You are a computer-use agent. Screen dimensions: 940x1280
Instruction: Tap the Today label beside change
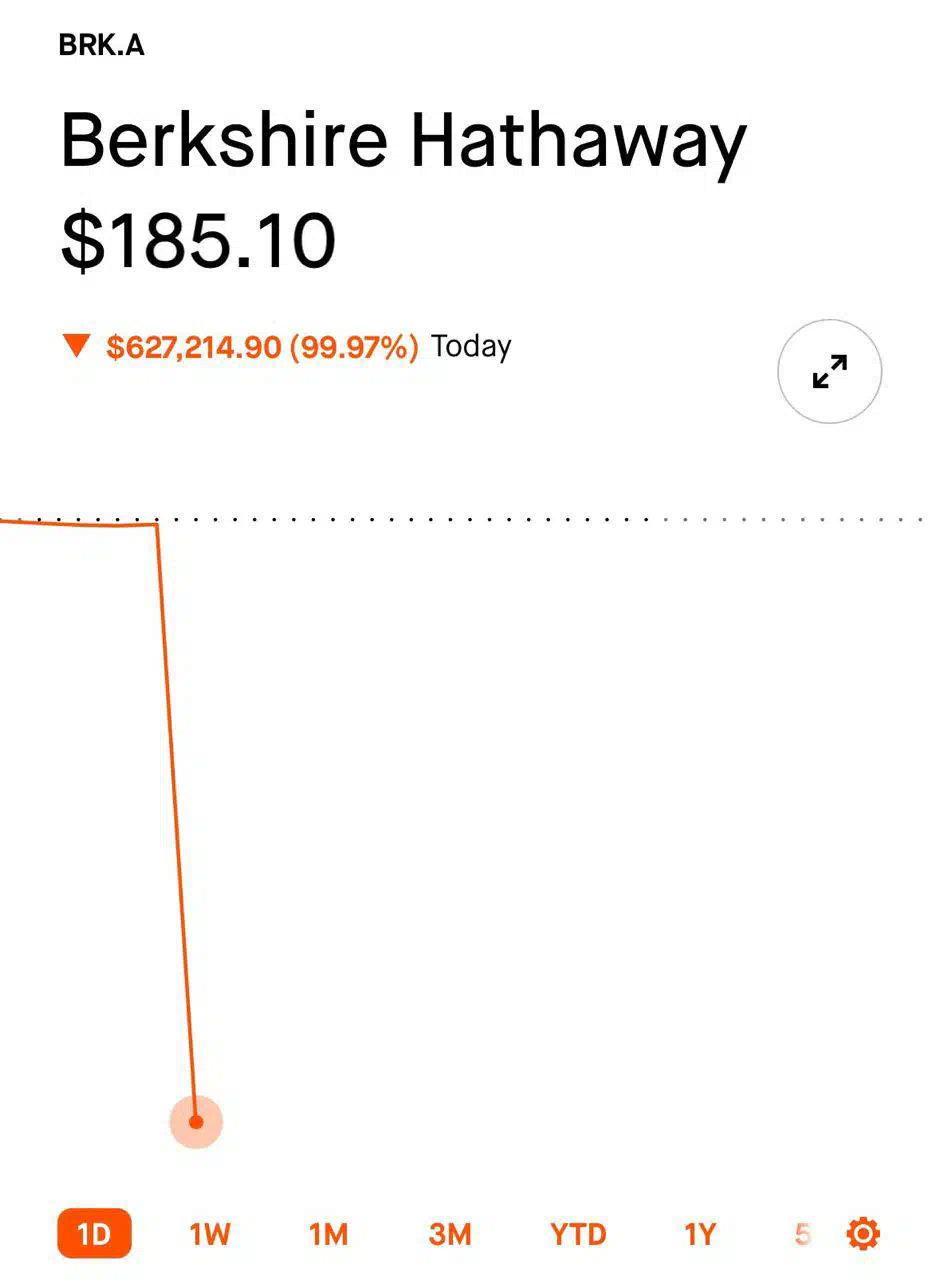pyautogui.click(x=471, y=347)
